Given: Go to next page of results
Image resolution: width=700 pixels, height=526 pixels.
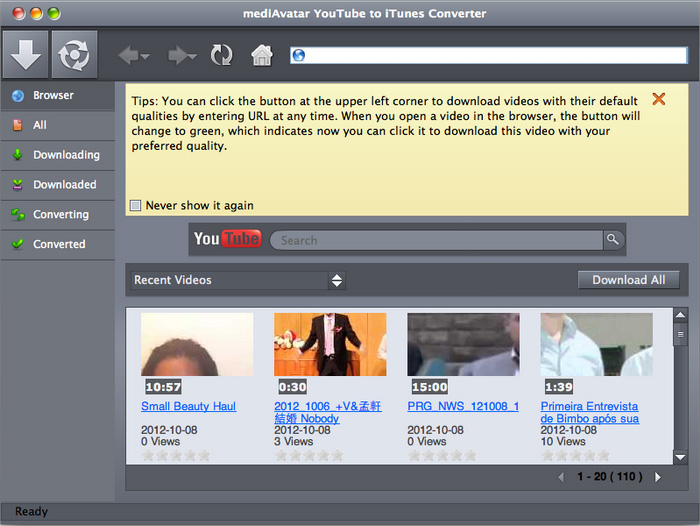Looking at the screenshot, I should (x=658, y=477).
